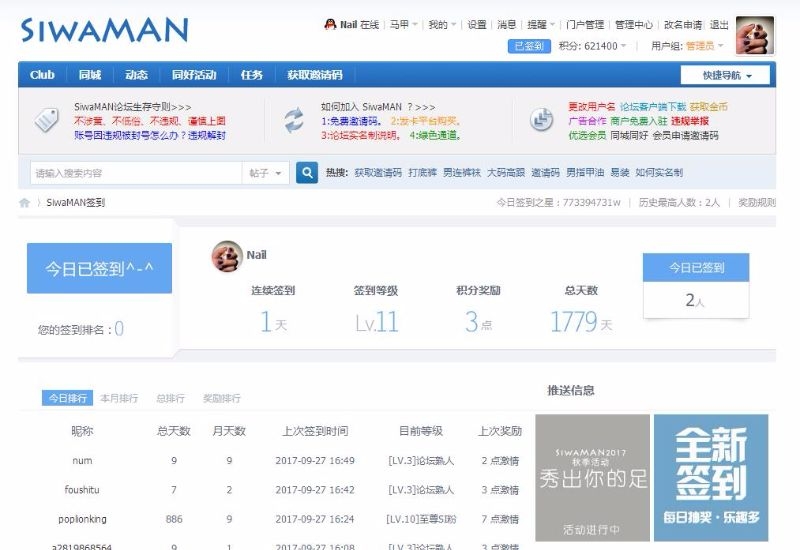
Task: Open the 积分: 621400 dropdown
Action: pos(592,46)
